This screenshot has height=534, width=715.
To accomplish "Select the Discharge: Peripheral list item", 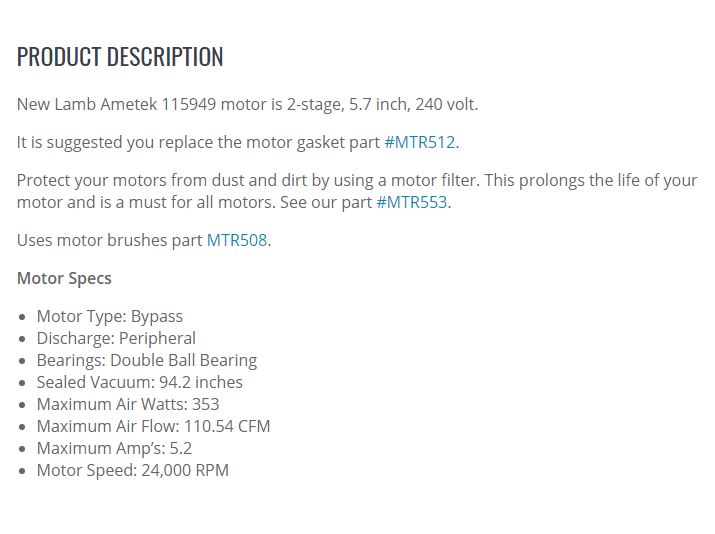I will 116,338.
